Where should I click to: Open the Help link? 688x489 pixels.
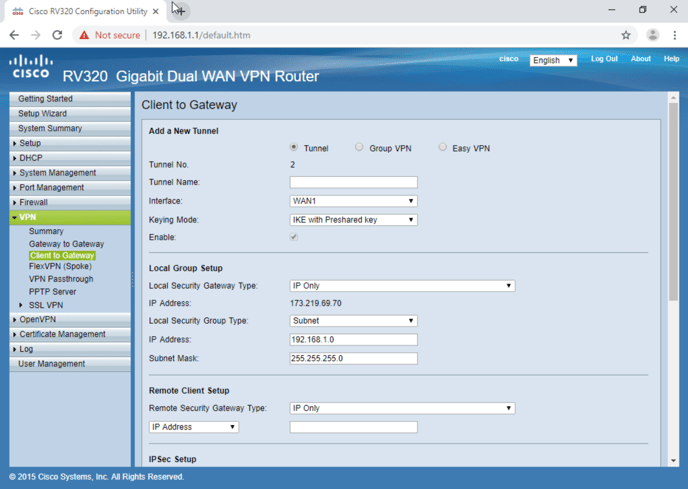tap(671, 59)
